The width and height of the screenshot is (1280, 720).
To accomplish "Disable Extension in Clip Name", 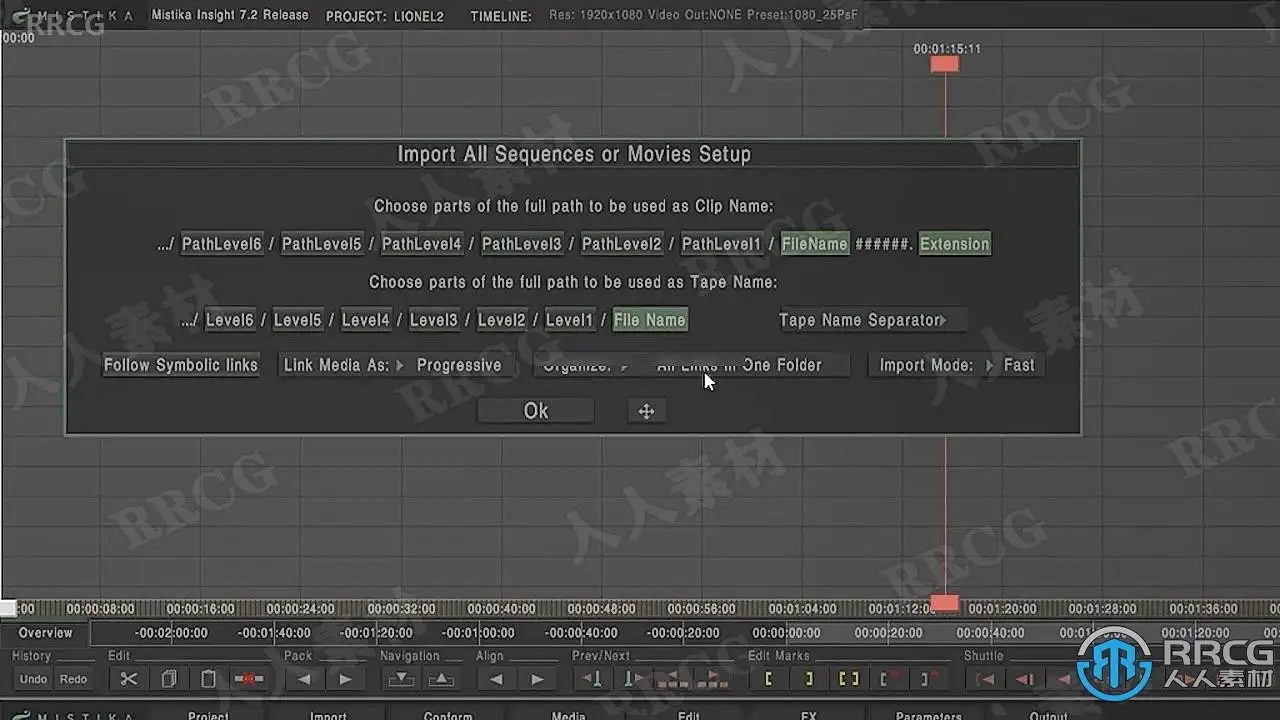I will (x=954, y=244).
